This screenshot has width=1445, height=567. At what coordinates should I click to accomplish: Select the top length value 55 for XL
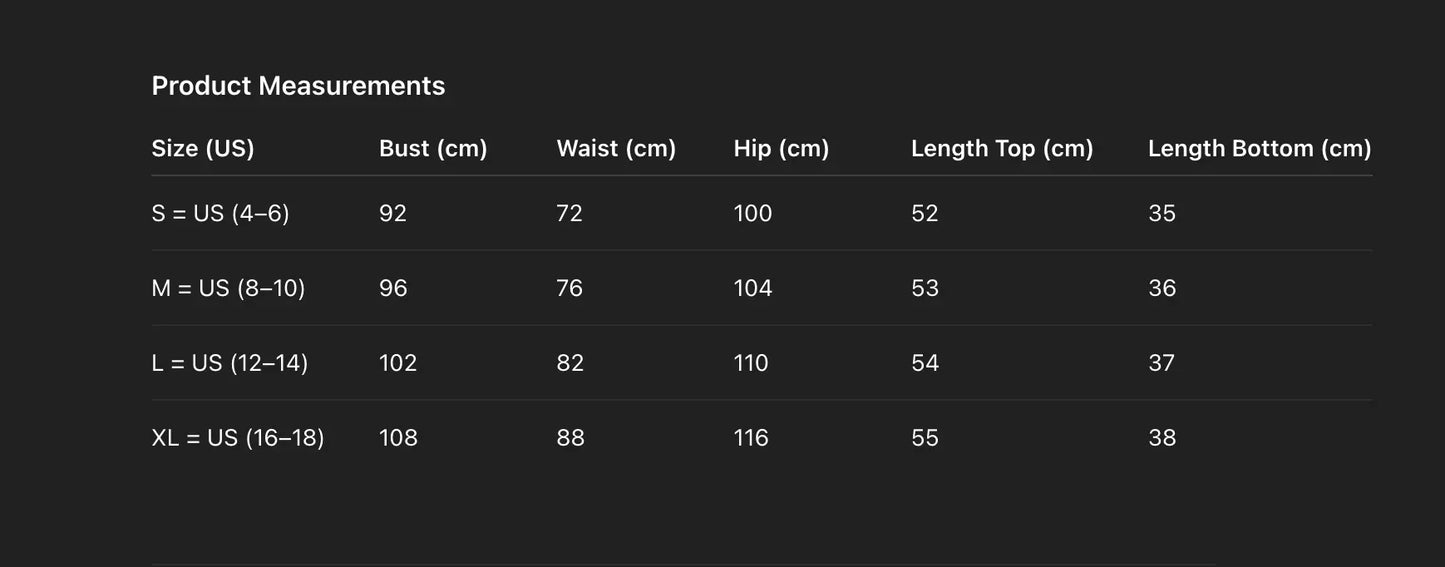coord(925,438)
